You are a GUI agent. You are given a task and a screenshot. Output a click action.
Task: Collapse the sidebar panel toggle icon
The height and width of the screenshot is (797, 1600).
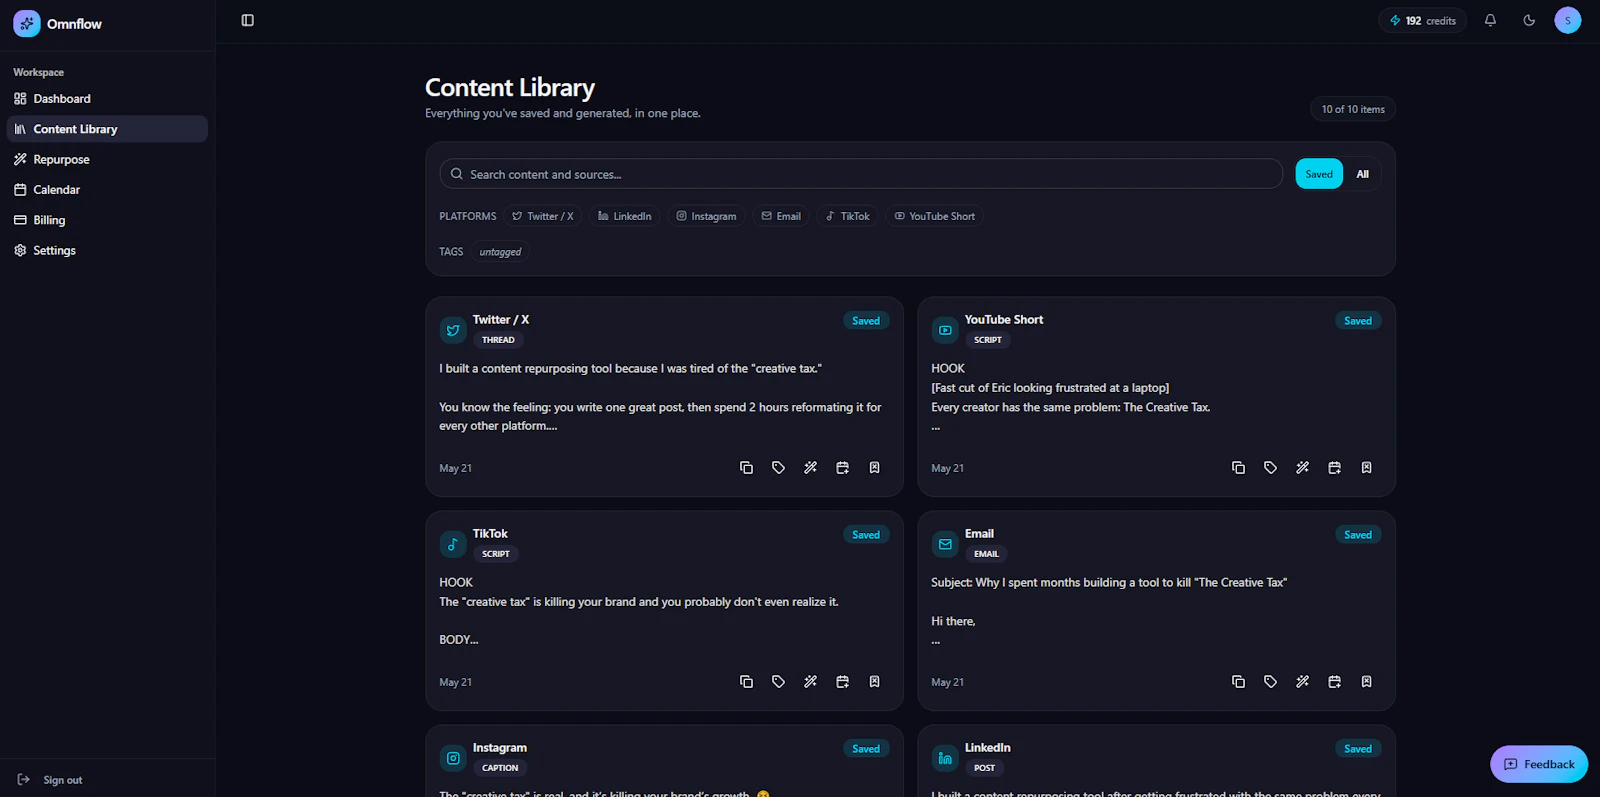[248, 20]
